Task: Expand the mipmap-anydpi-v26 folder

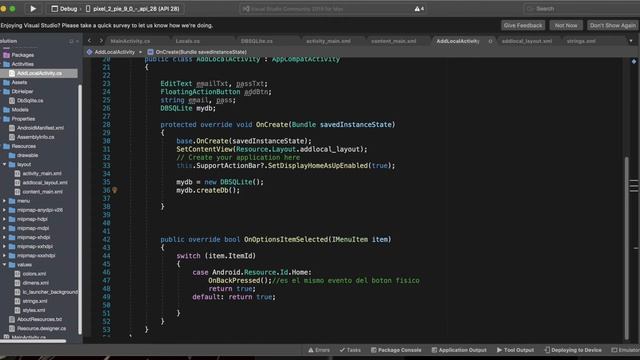Action: click(4, 210)
